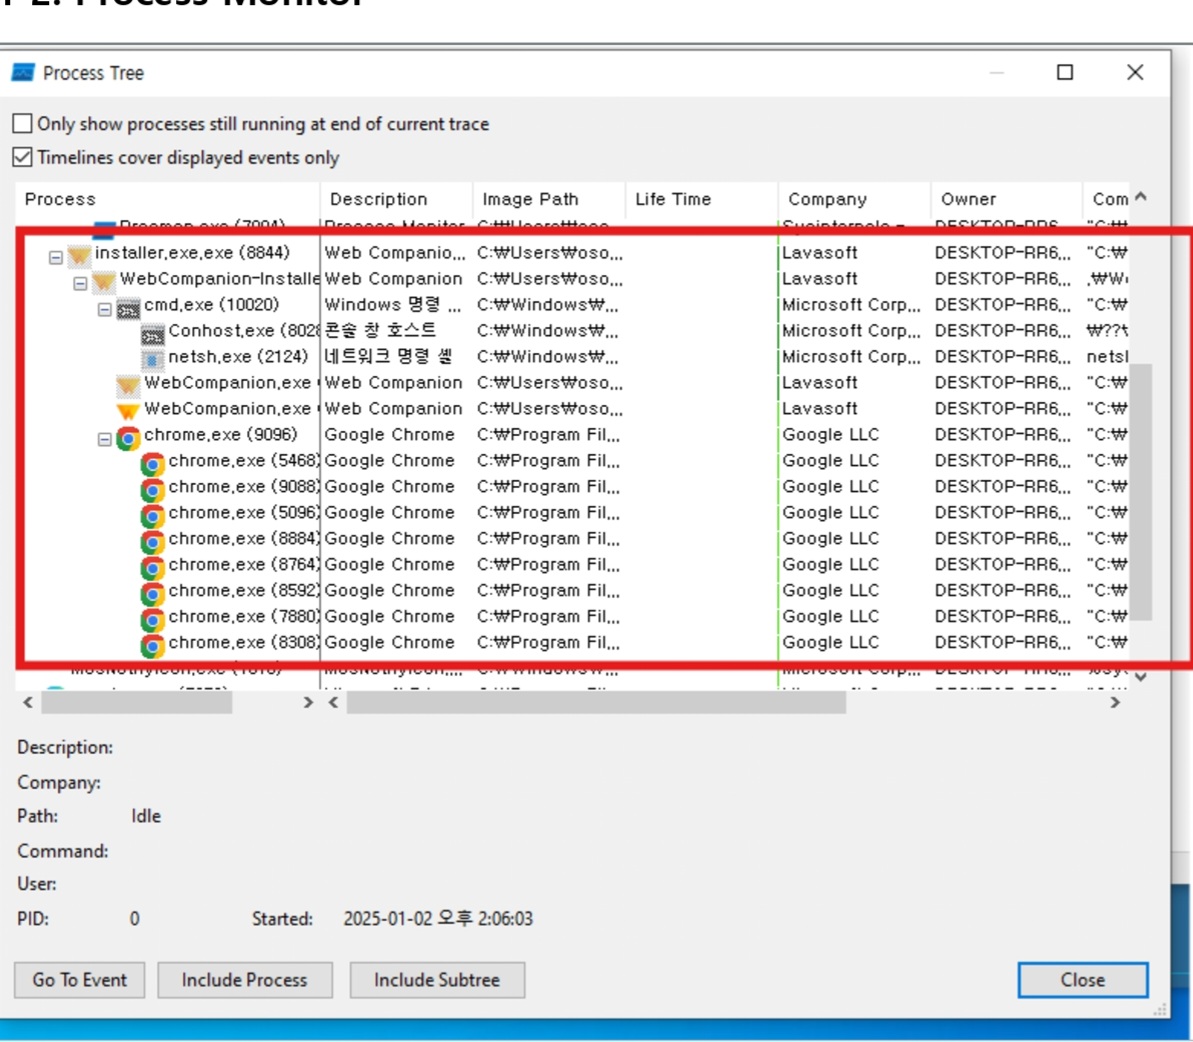The width and height of the screenshot is (1193, 1042).
Task: Collapse the WebCompanion-Installer tree node
Action: pyautogui.click(x=80, y=284)
